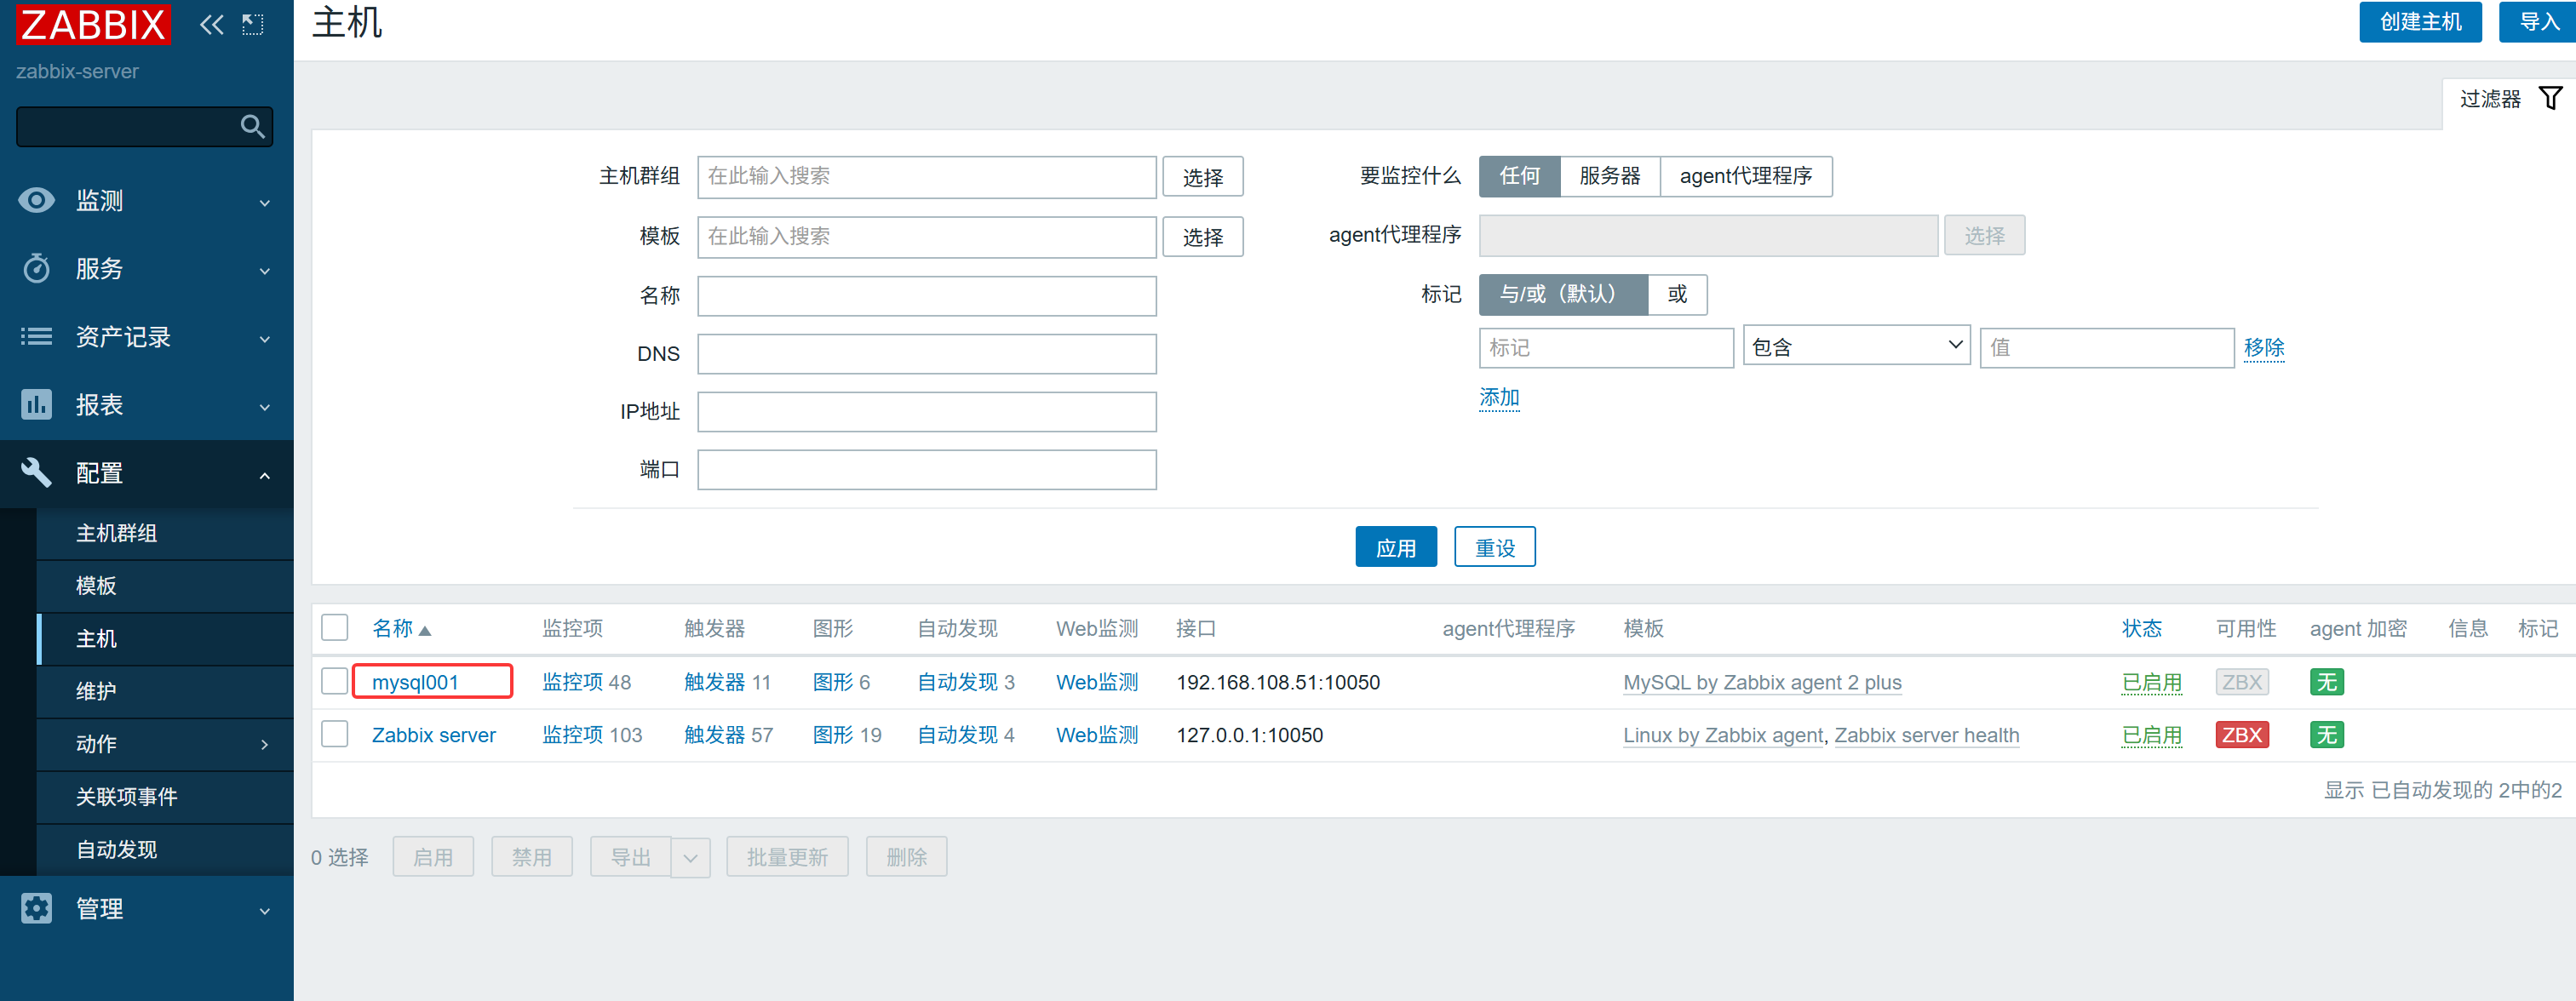Click the red ZBX badge for Zabbix server
The height and width of the screenshot is (1001, 2576).
pos(2242,736)
